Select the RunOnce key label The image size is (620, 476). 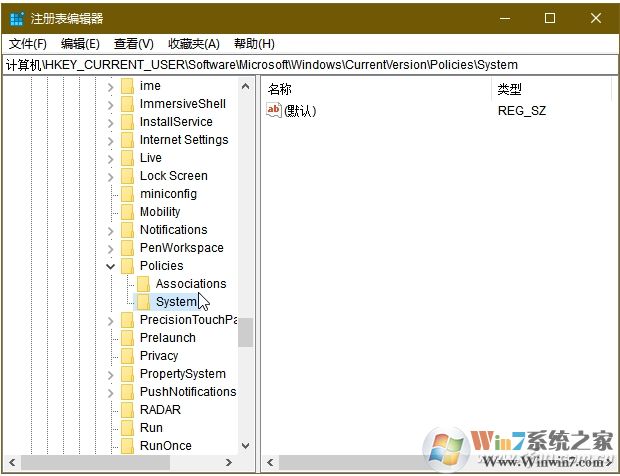[x=166, y=446]
